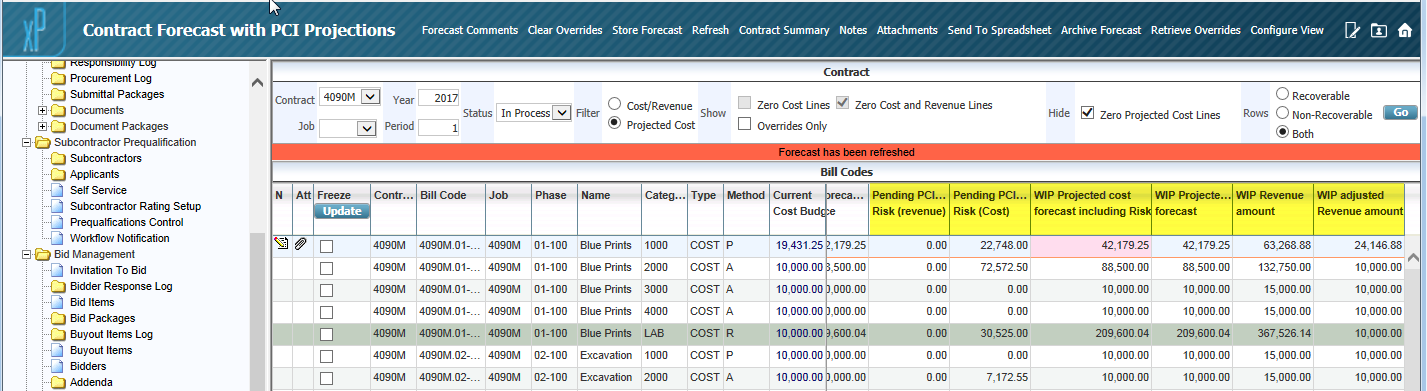Open the Status In Process dropdown
This screenshot has width=1427, height=391.
click(534, 113)
